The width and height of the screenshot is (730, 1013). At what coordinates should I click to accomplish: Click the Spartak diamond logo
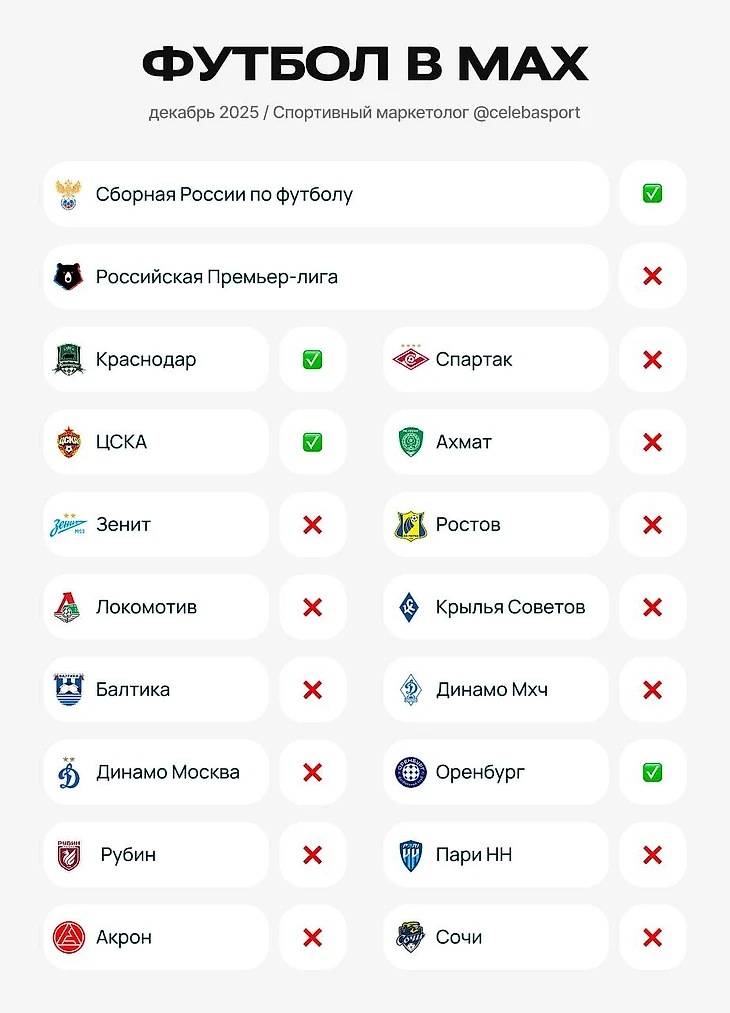coord(410,359)
